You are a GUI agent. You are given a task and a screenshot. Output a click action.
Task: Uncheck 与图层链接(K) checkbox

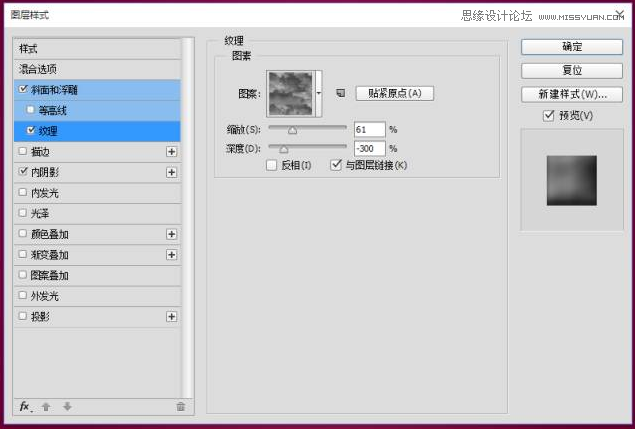click(336, 165)
